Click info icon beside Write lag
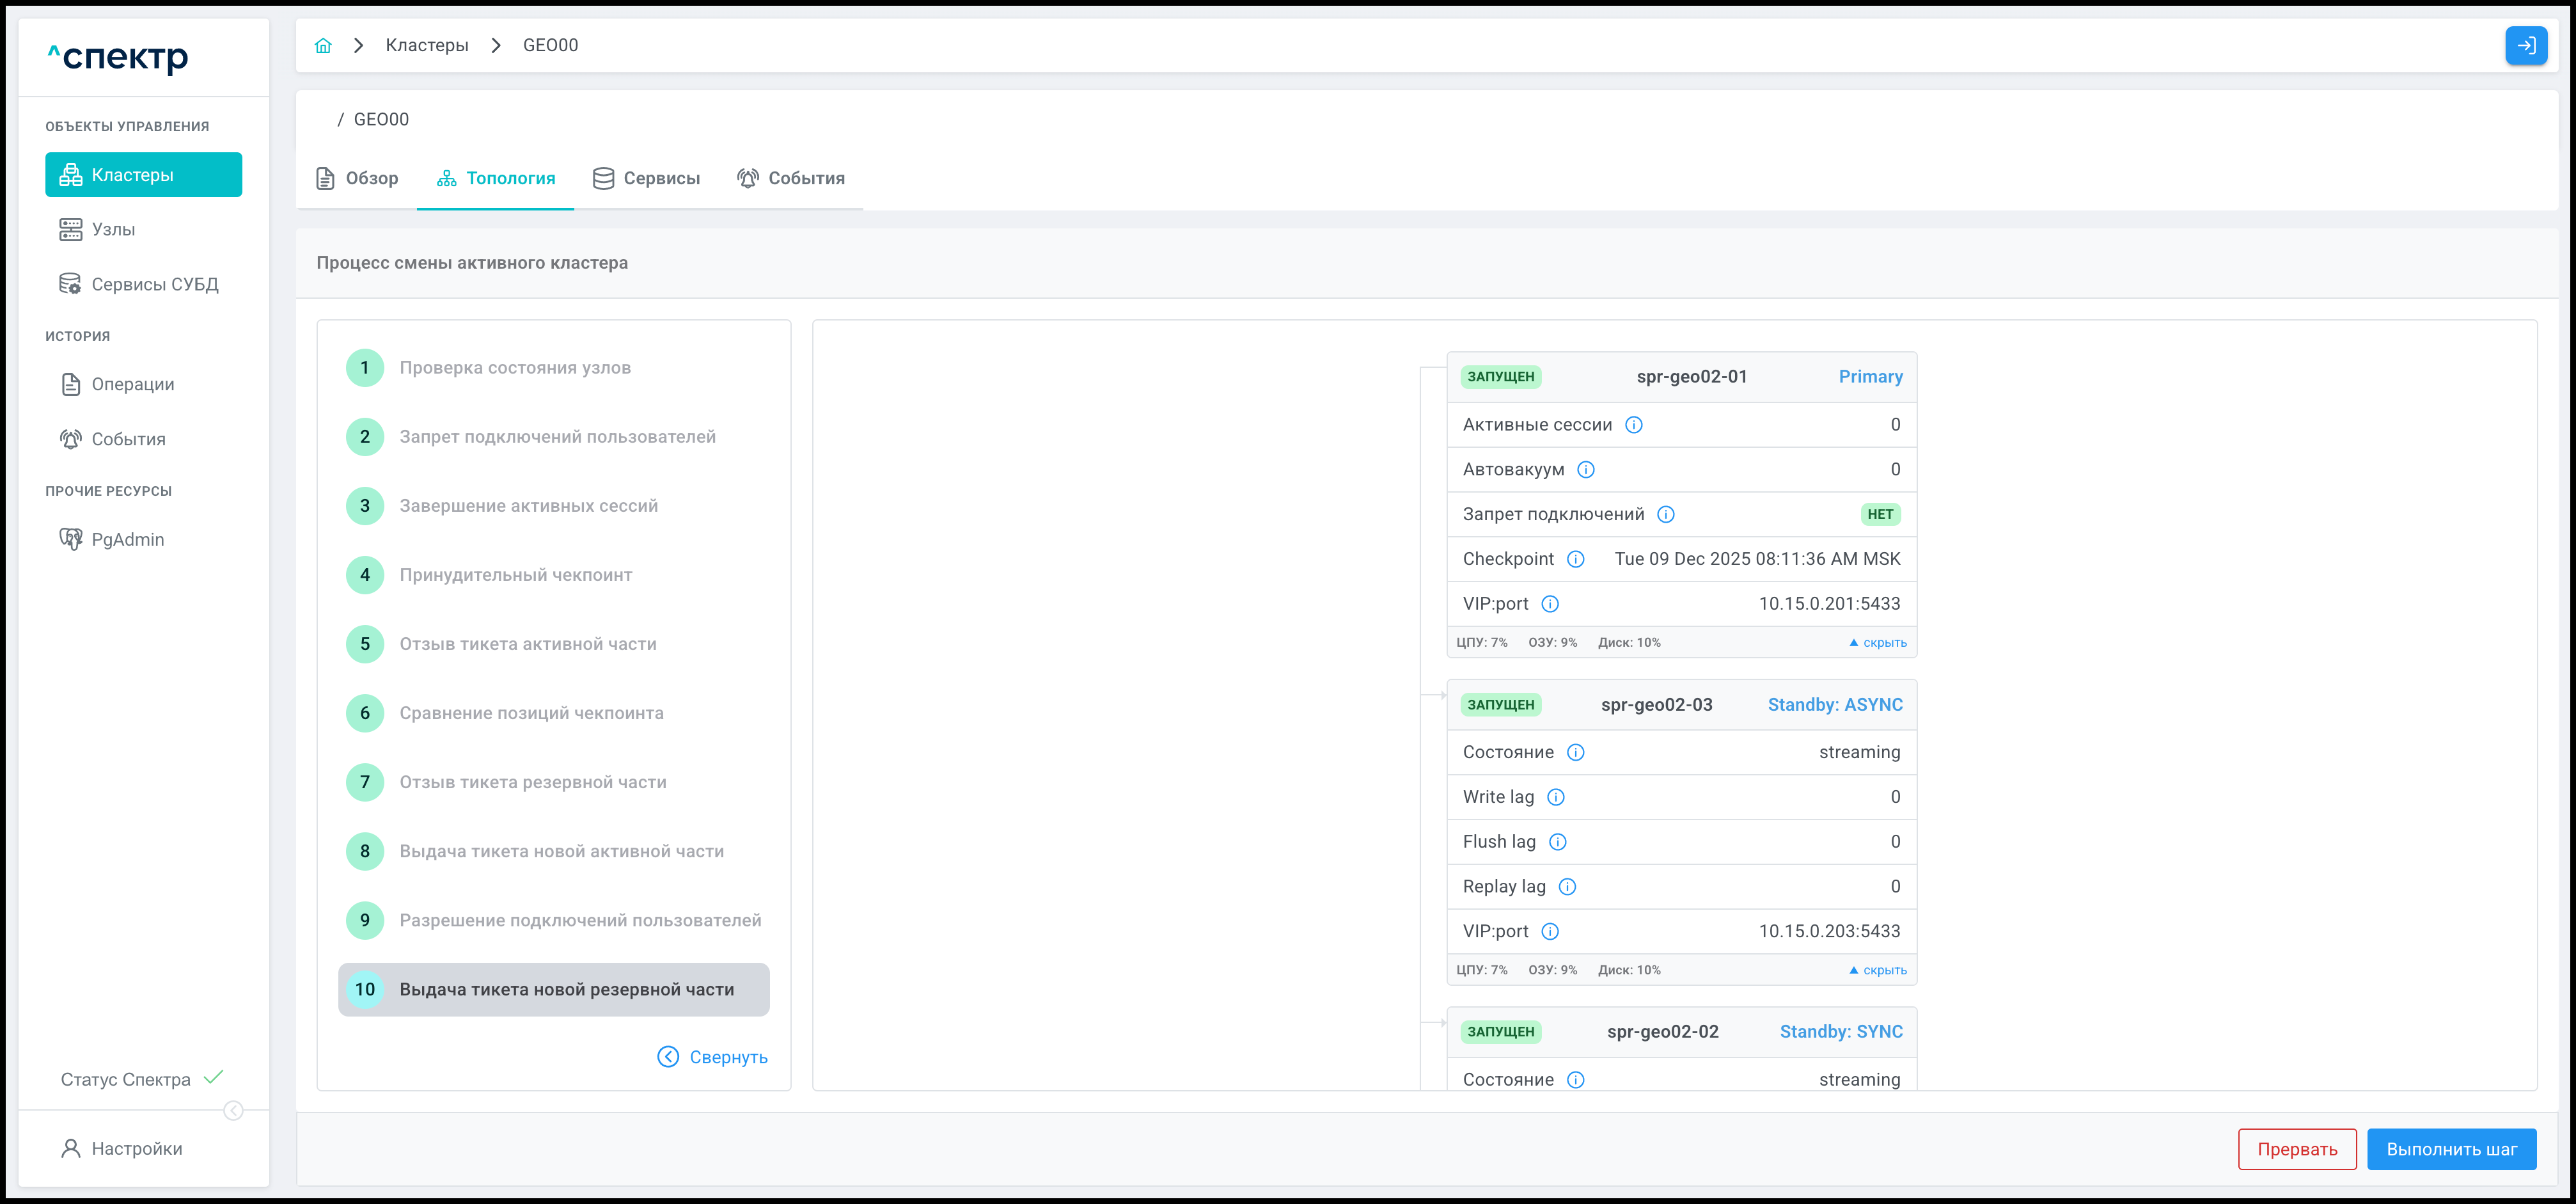The image size is (2576, 1204). [x=1555, y=797]
